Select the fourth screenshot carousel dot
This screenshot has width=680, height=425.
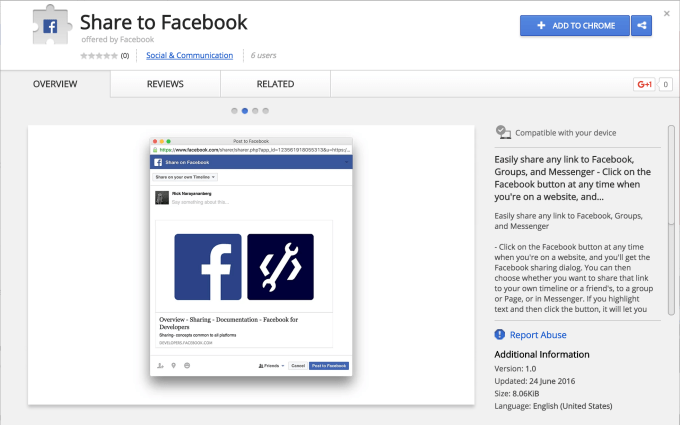(265, 111)
